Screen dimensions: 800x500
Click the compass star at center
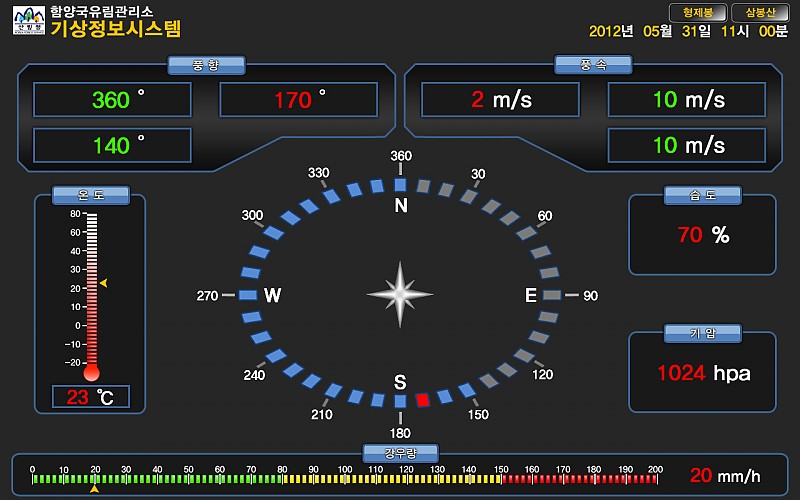400,295
